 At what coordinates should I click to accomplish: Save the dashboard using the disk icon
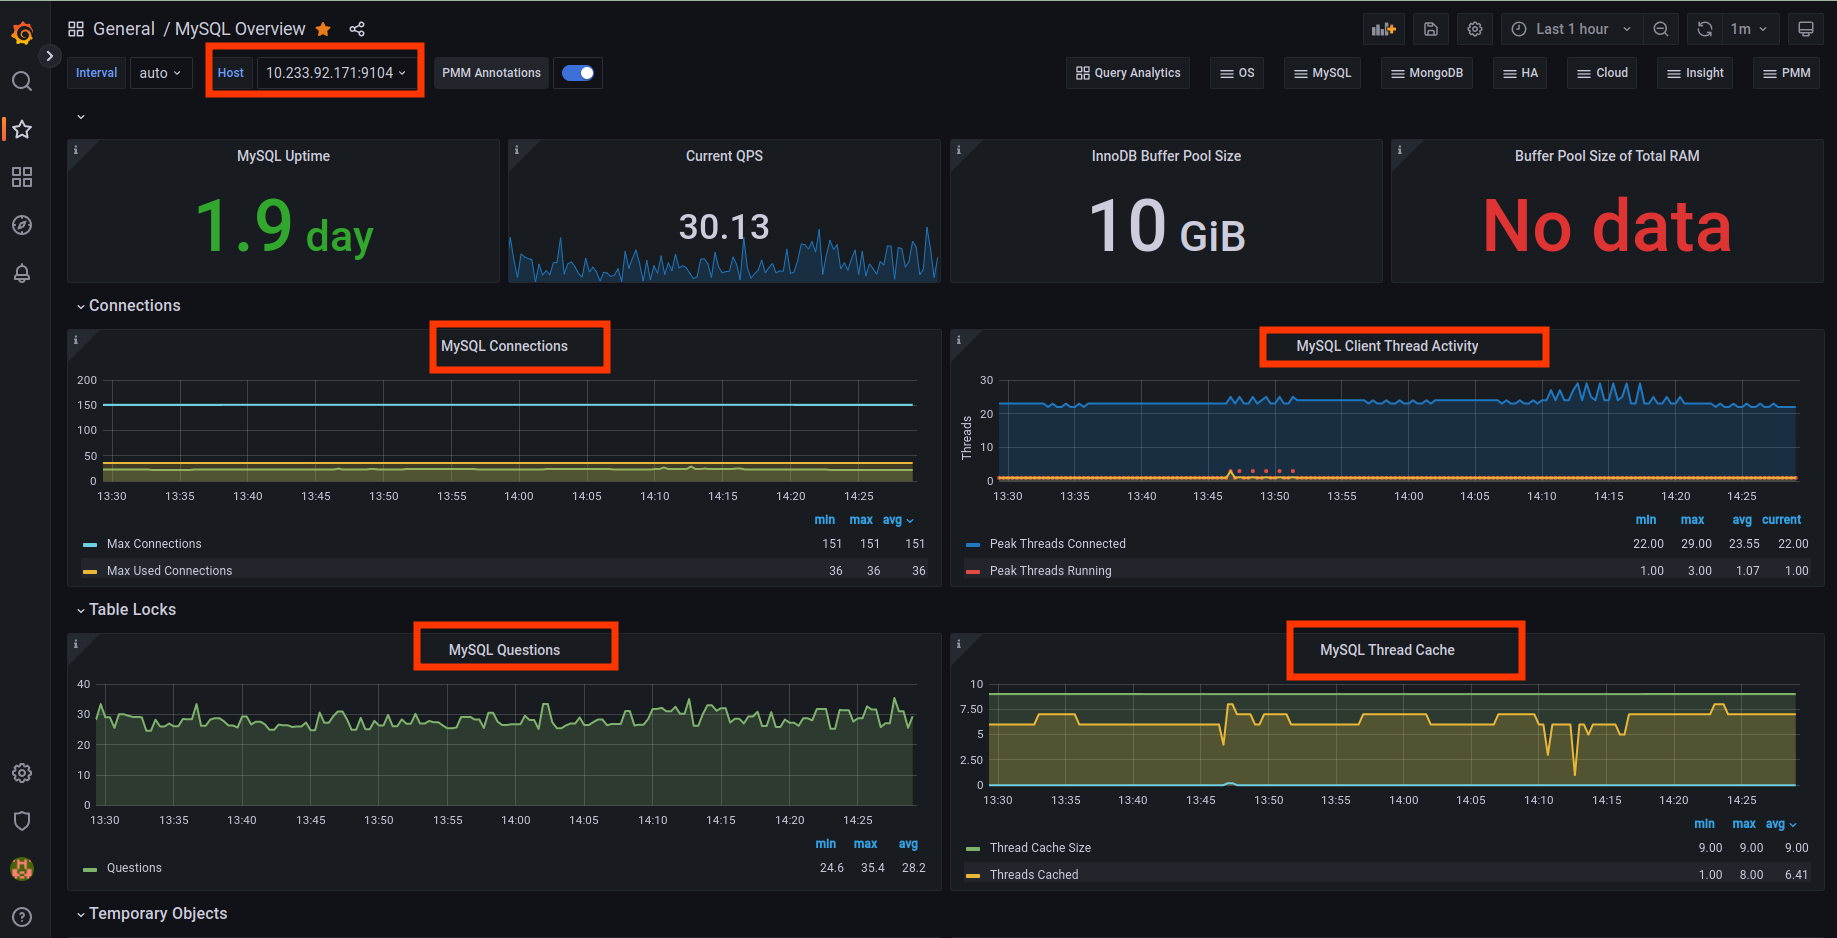tap(1431, 29)
